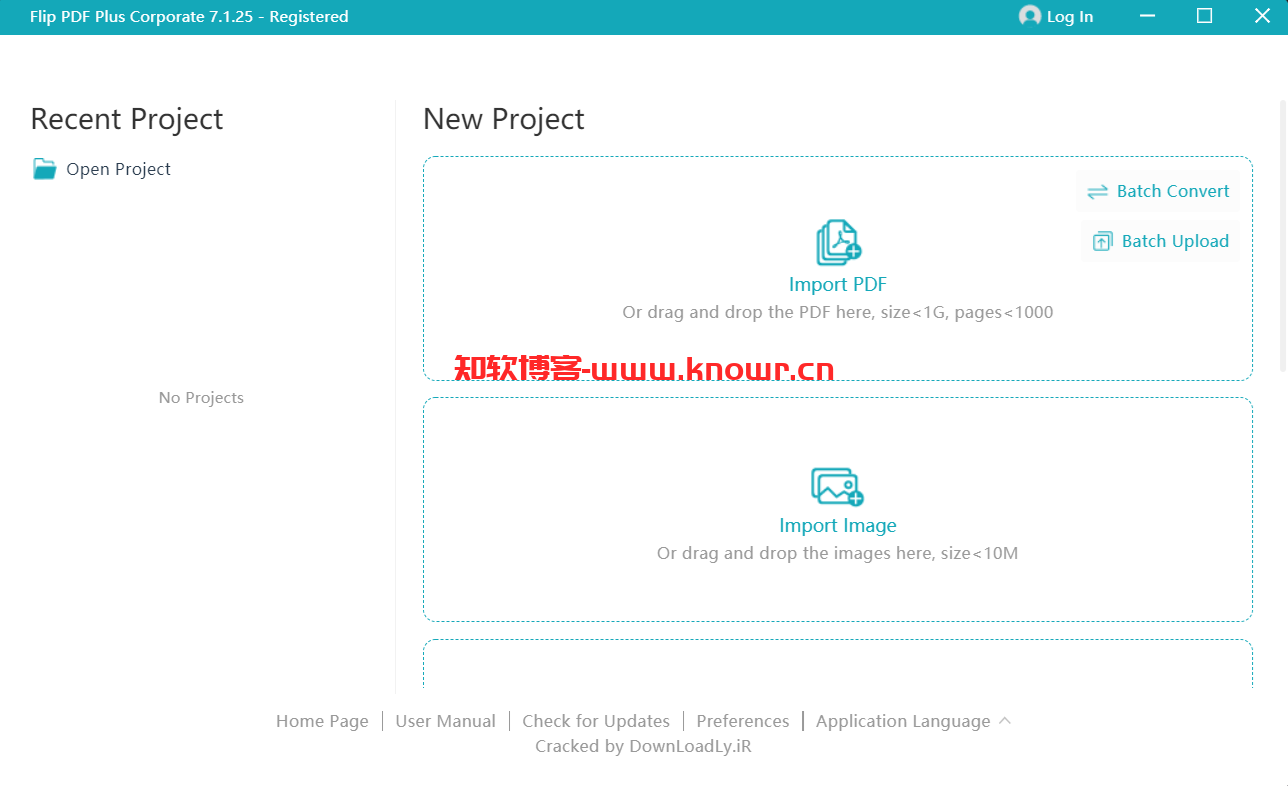1288x786 pixels.
Task: Click the Batch Convert button label
Action: coord(1173,191)
